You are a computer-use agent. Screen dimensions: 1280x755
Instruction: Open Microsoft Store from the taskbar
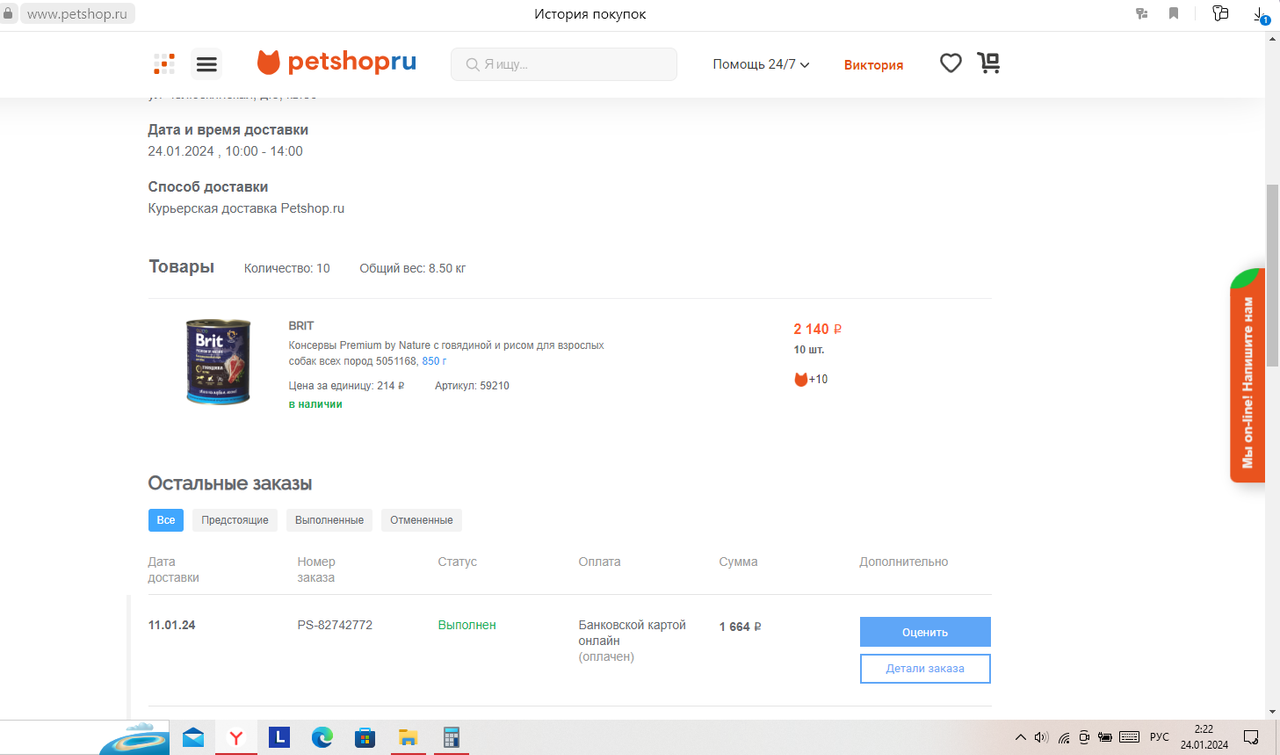pos(365,738)
